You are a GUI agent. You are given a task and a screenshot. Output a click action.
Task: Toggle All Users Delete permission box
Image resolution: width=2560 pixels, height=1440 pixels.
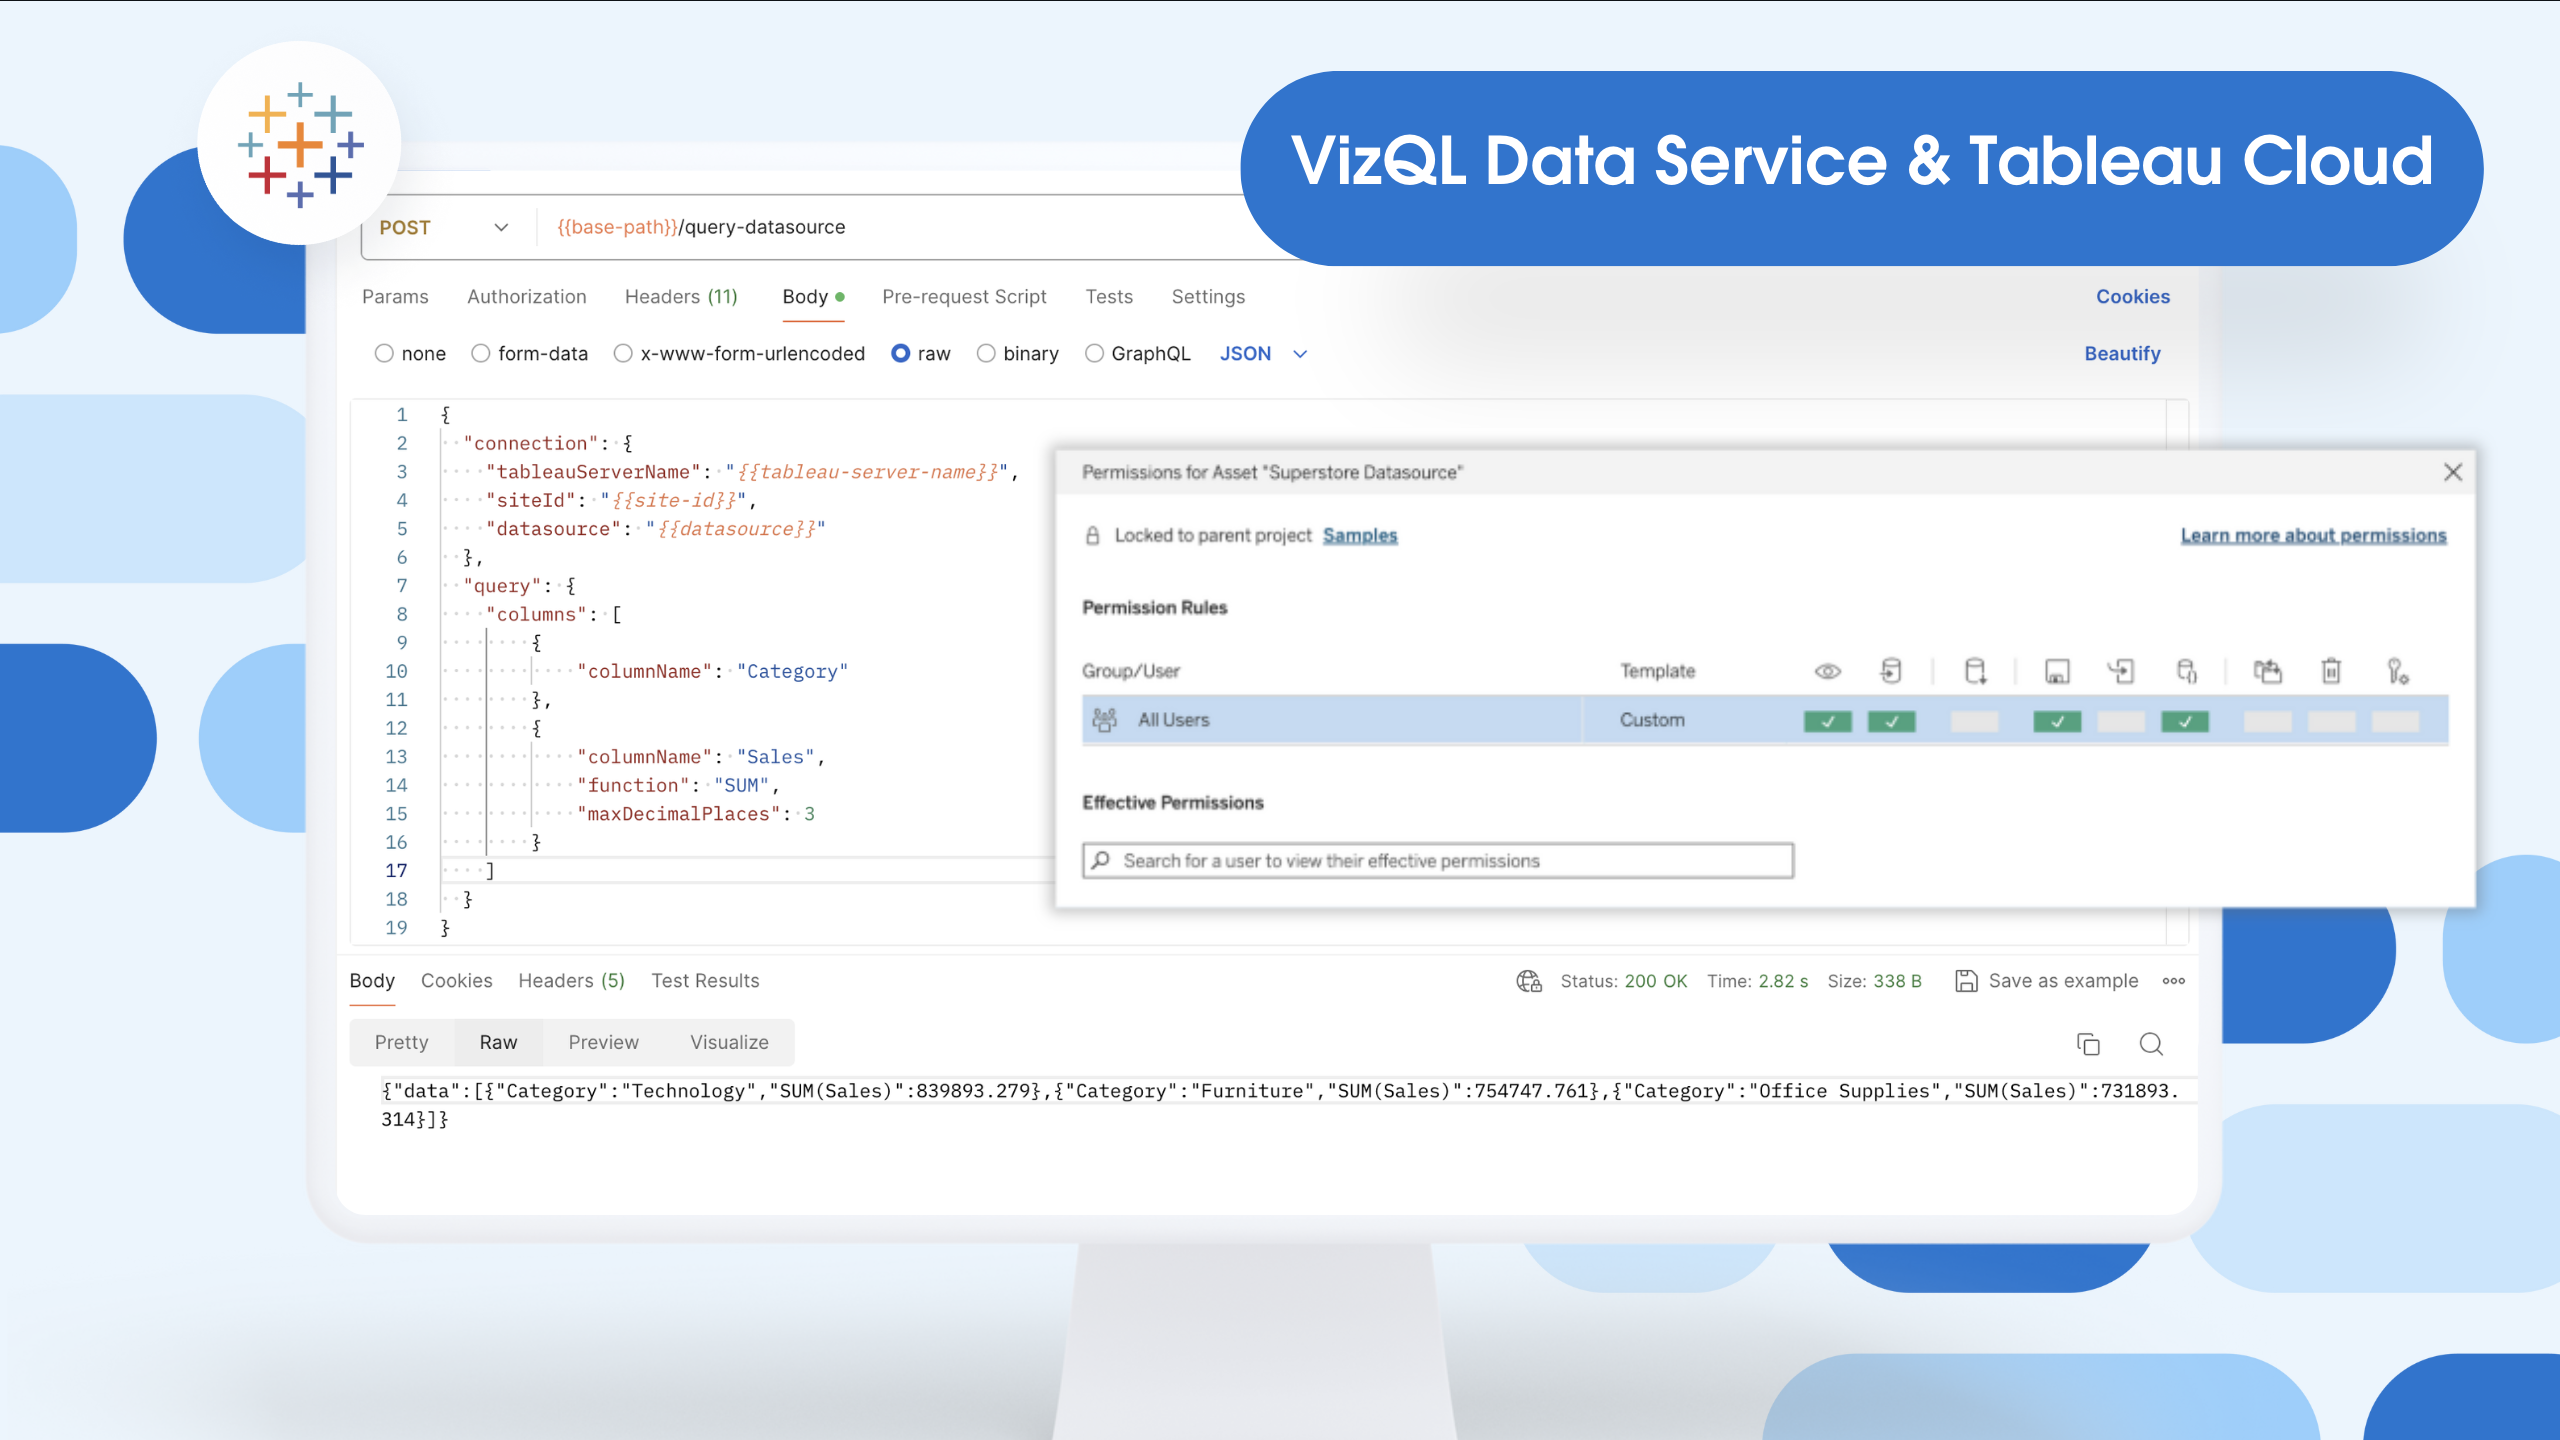(x=2331, y=721)
